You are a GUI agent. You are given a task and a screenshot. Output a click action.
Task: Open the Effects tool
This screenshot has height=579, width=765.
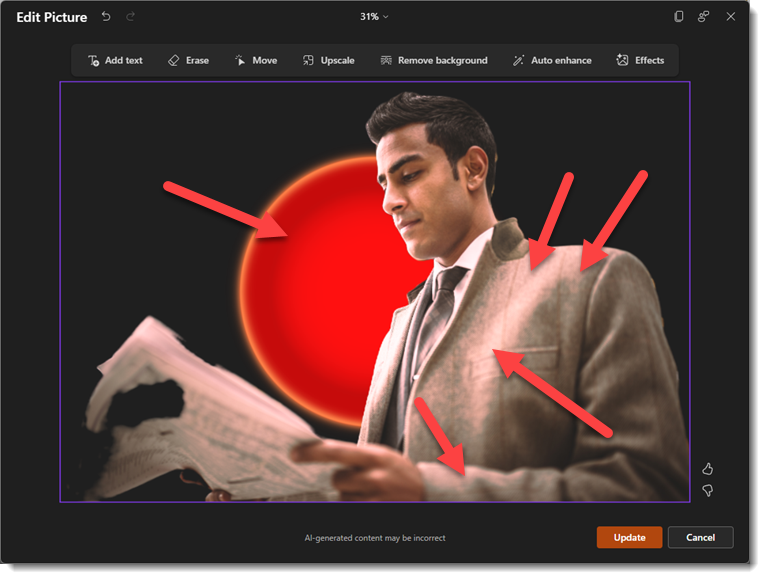click(640, 61)
